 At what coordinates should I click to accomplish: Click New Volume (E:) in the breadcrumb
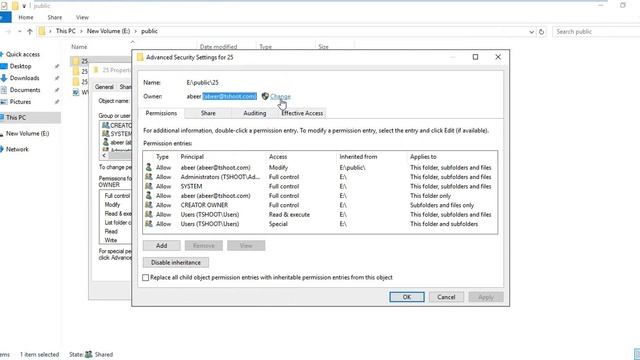point(108,31)
